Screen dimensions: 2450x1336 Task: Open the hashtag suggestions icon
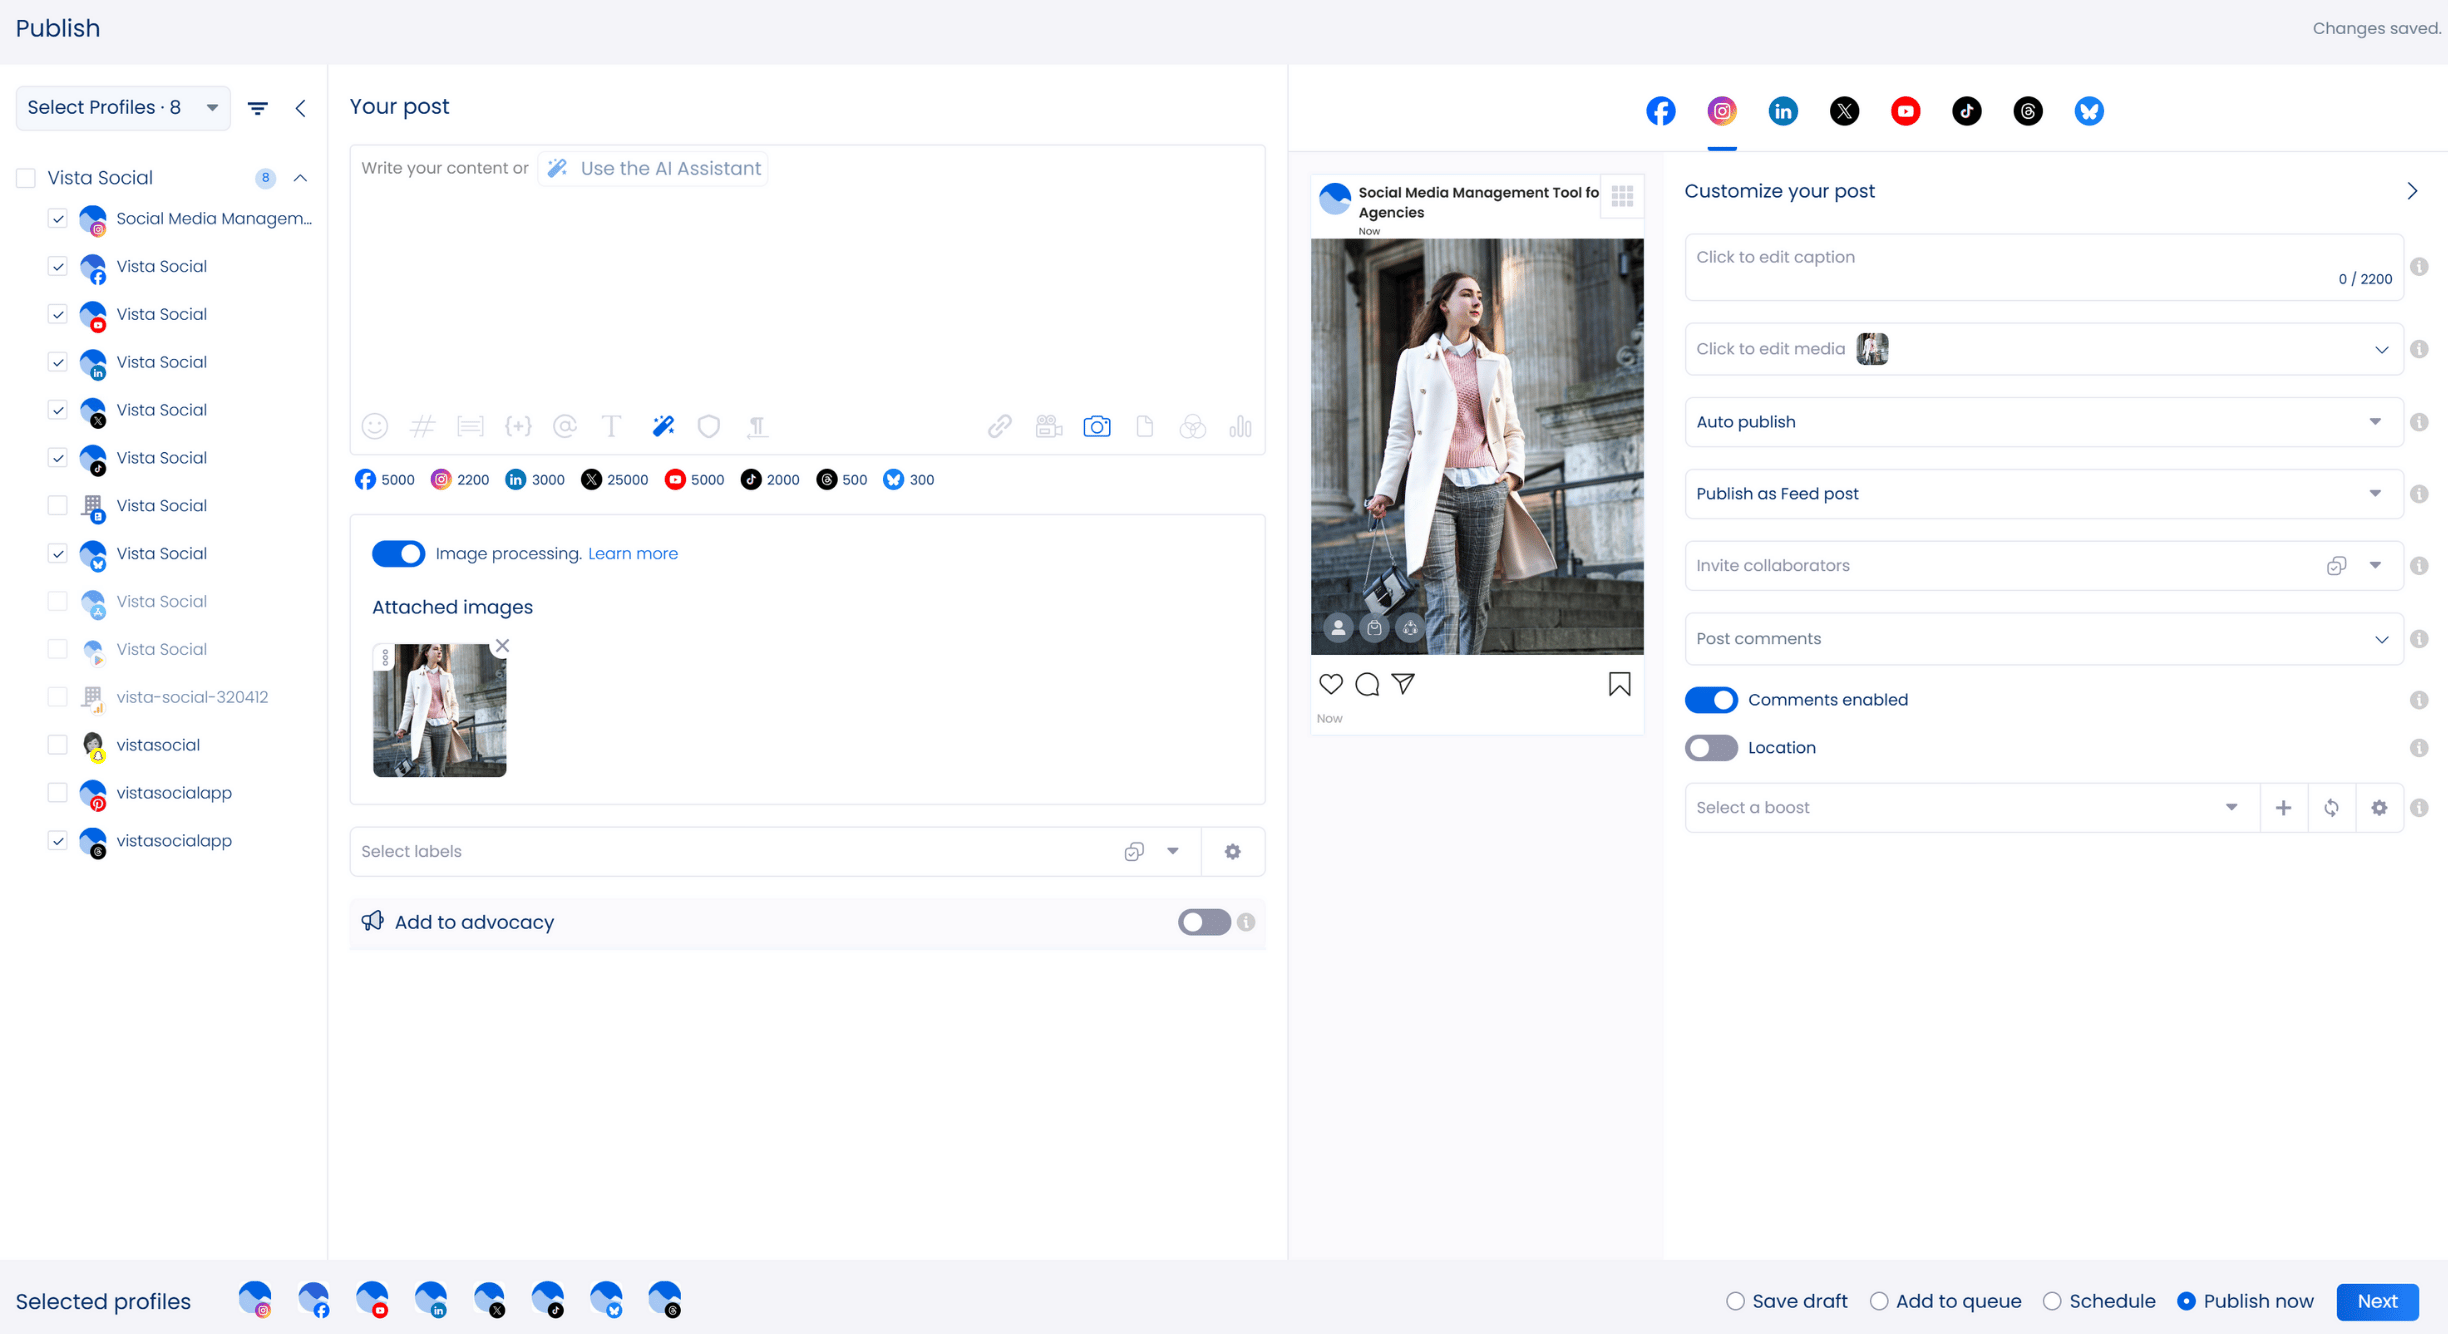click(x=423, y=427)
